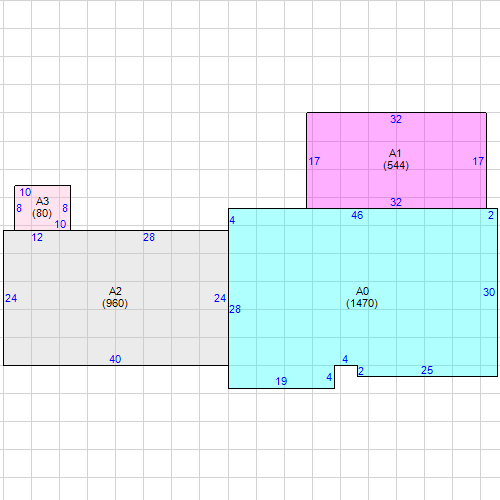Select the 28 dimension on A2's top edge
This screenshot has height=500, width=500.
click(149, 237)
